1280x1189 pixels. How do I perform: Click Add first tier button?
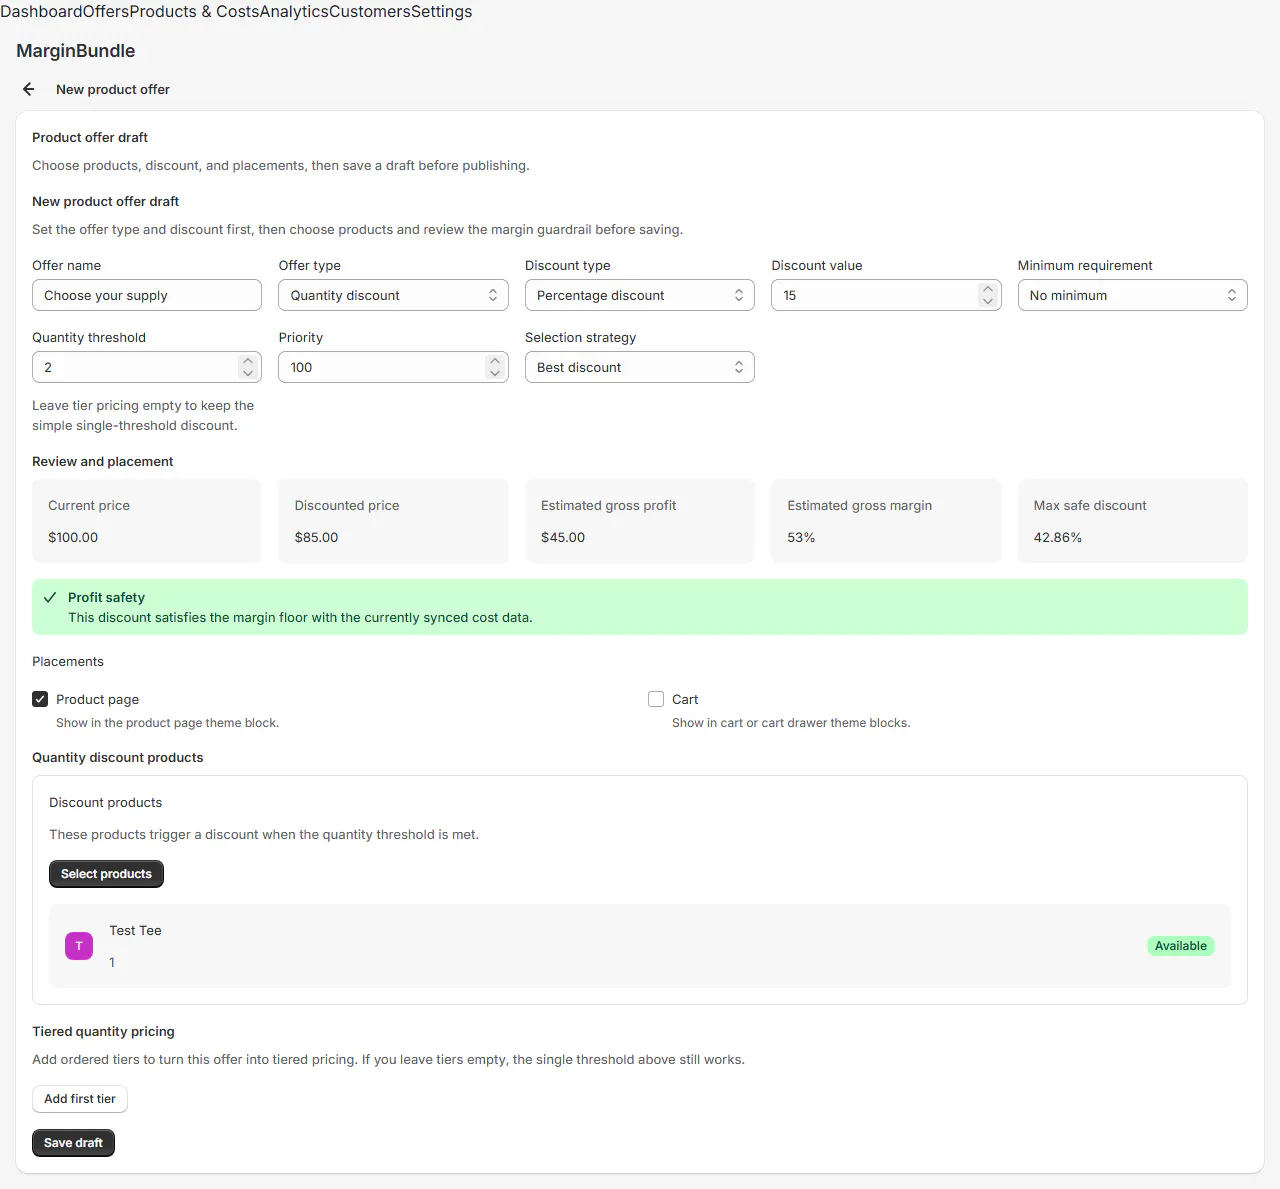pos(80,1099)
